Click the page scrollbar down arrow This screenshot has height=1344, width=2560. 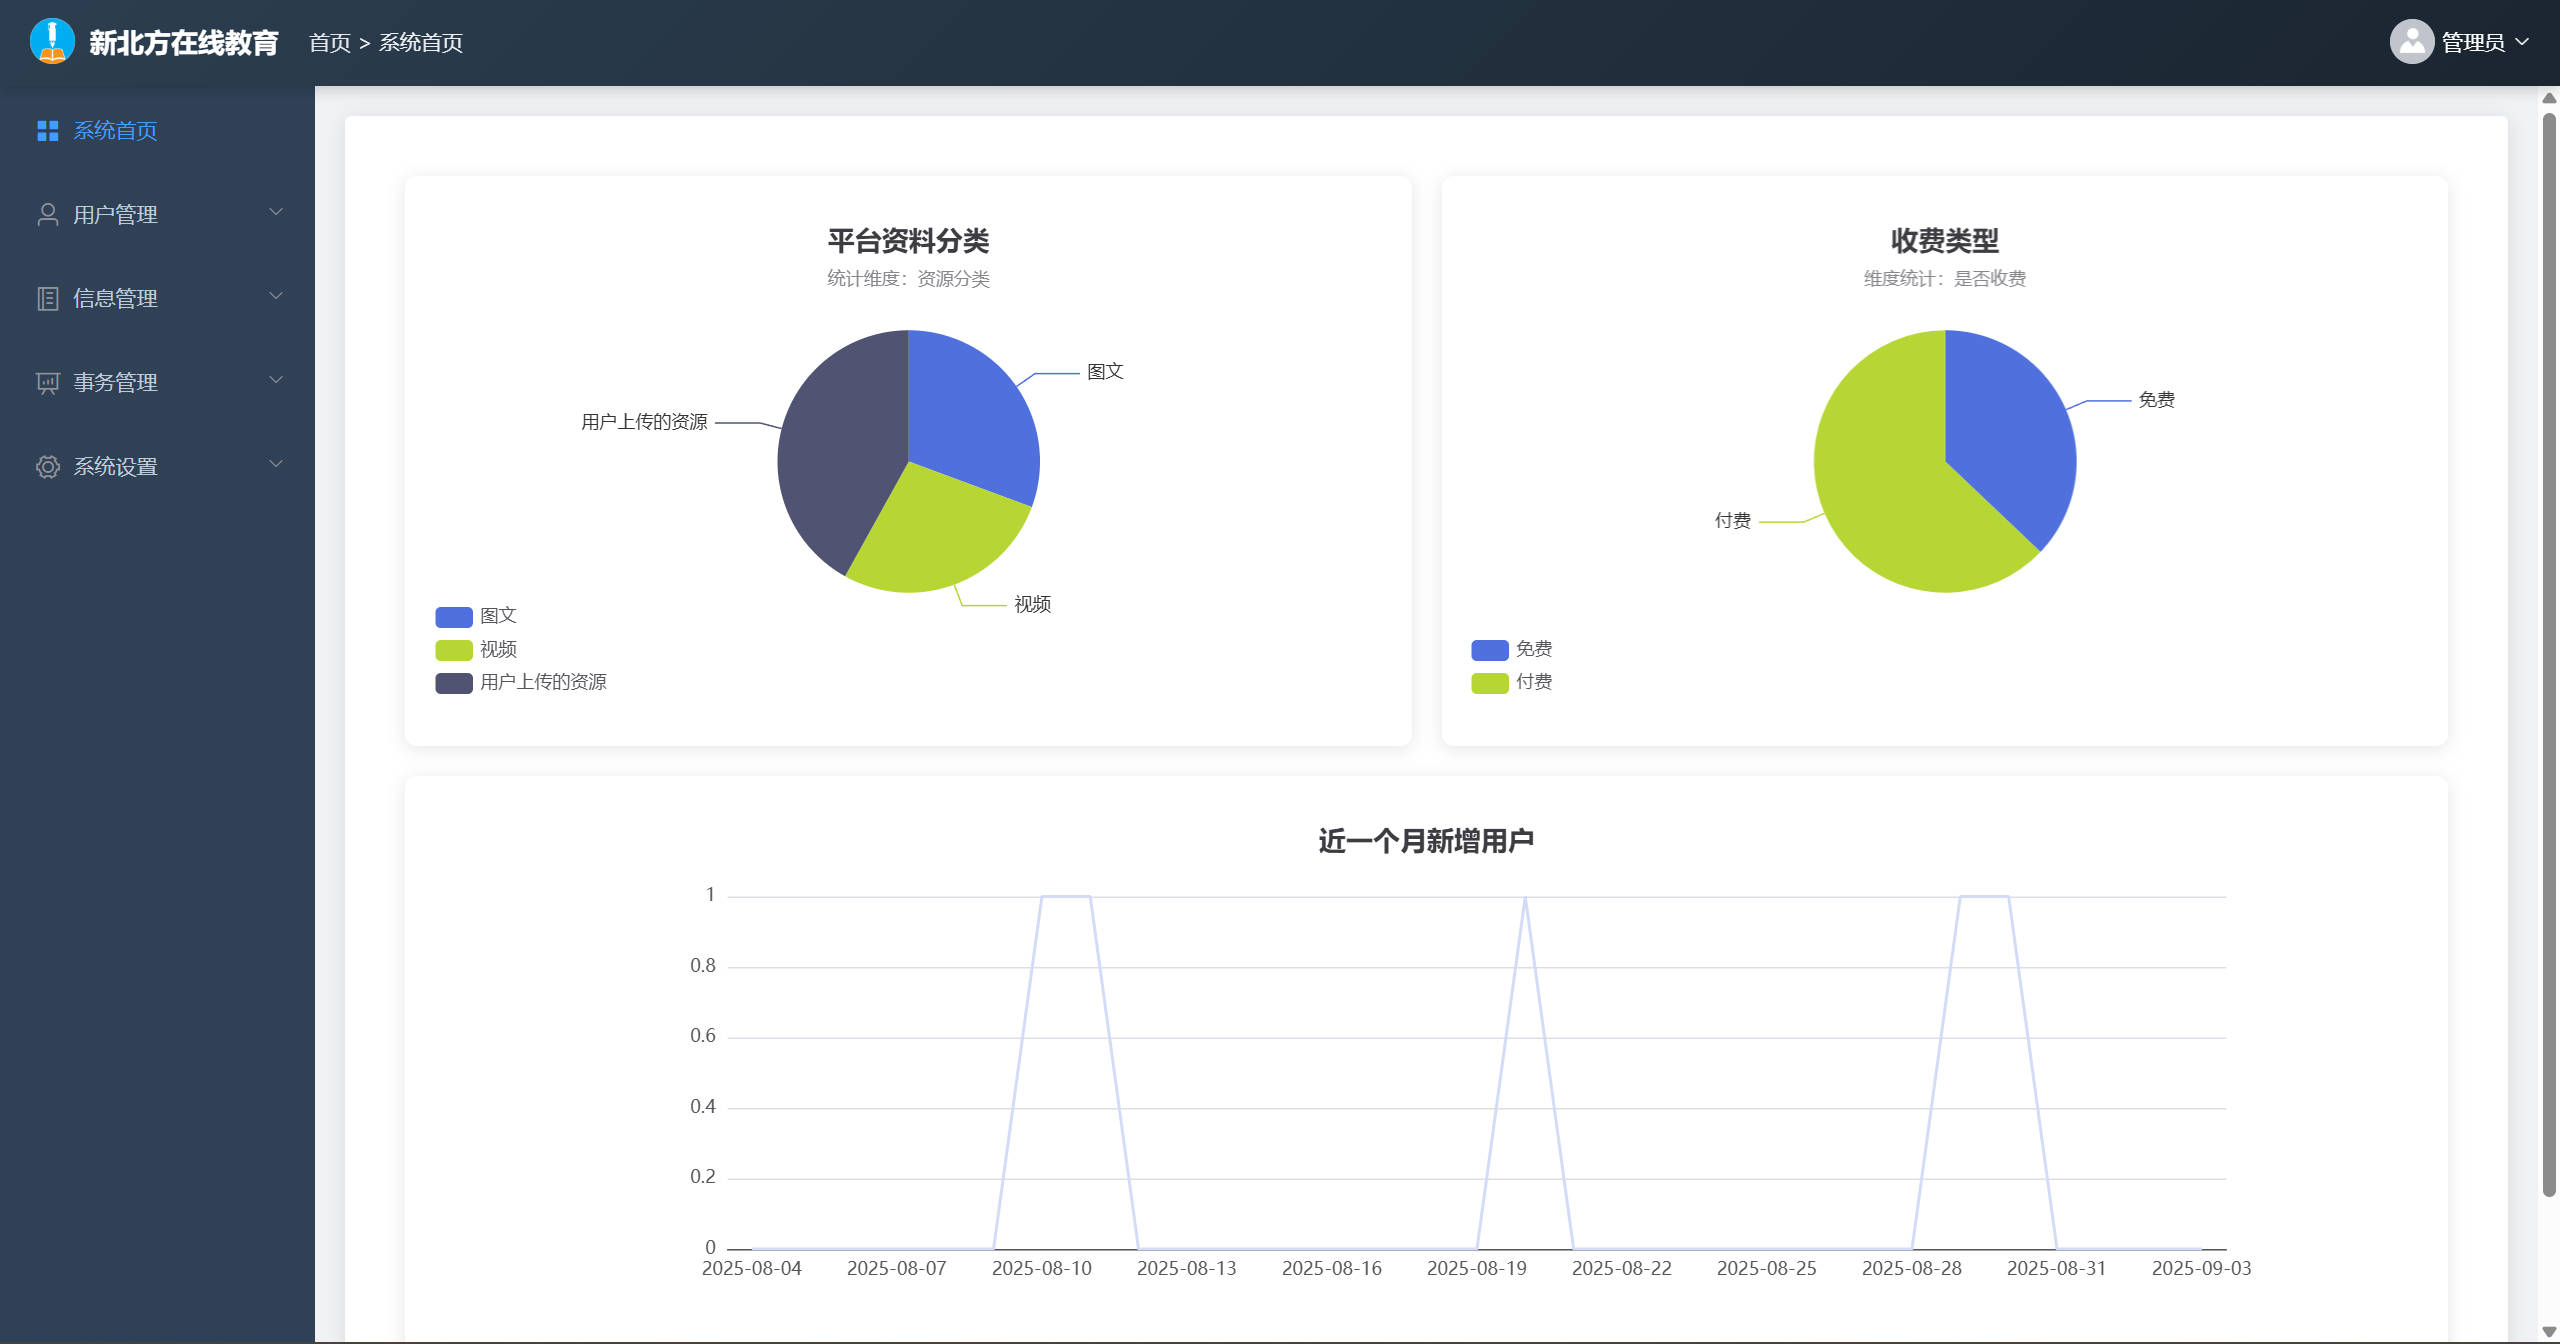click(2549, 1332)
